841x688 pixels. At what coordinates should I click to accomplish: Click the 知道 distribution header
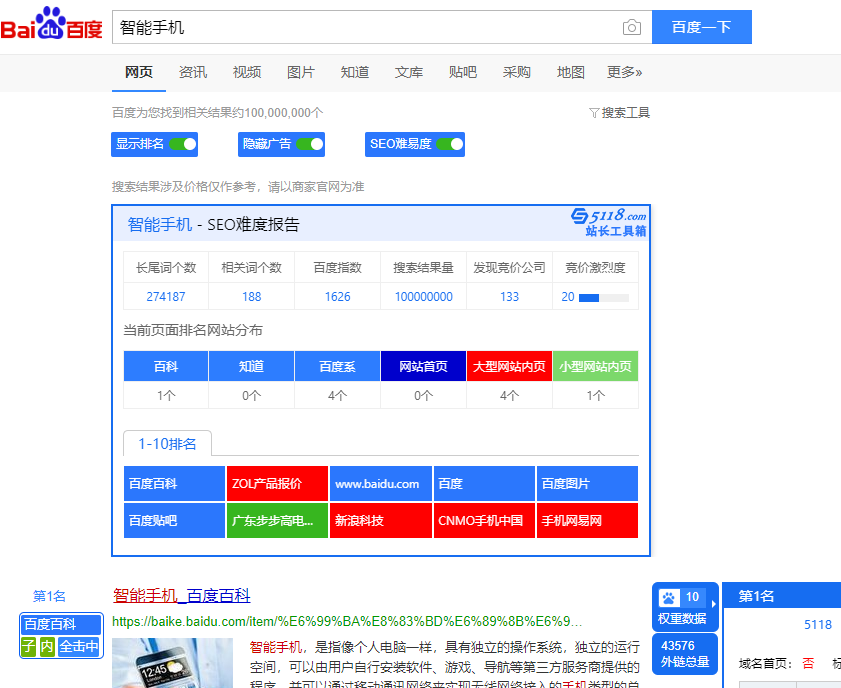(252, 366)
